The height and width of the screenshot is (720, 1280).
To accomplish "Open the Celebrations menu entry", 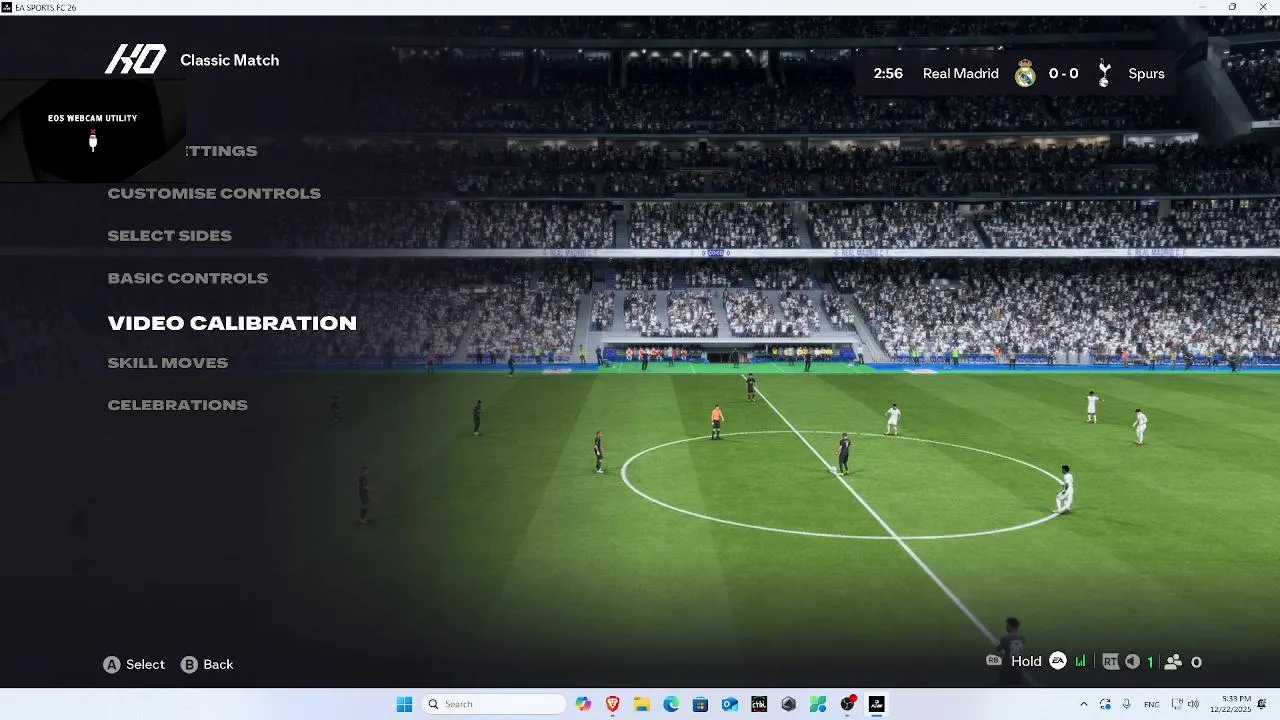I will [x=177, y=405].
